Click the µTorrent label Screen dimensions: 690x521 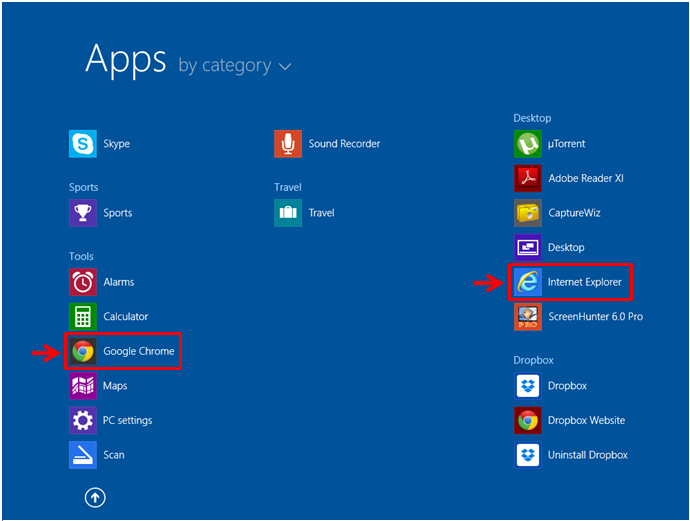click(x=567, y=144)
